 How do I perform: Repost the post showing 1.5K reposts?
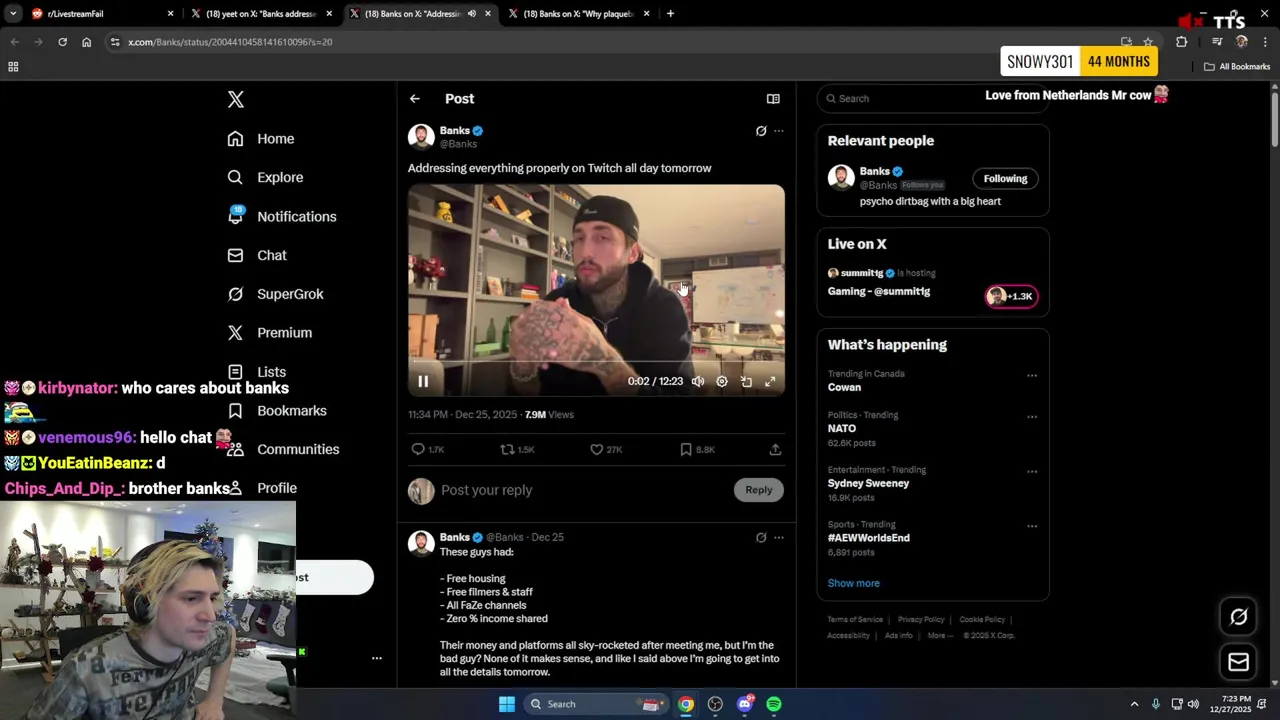coord(507,450)
